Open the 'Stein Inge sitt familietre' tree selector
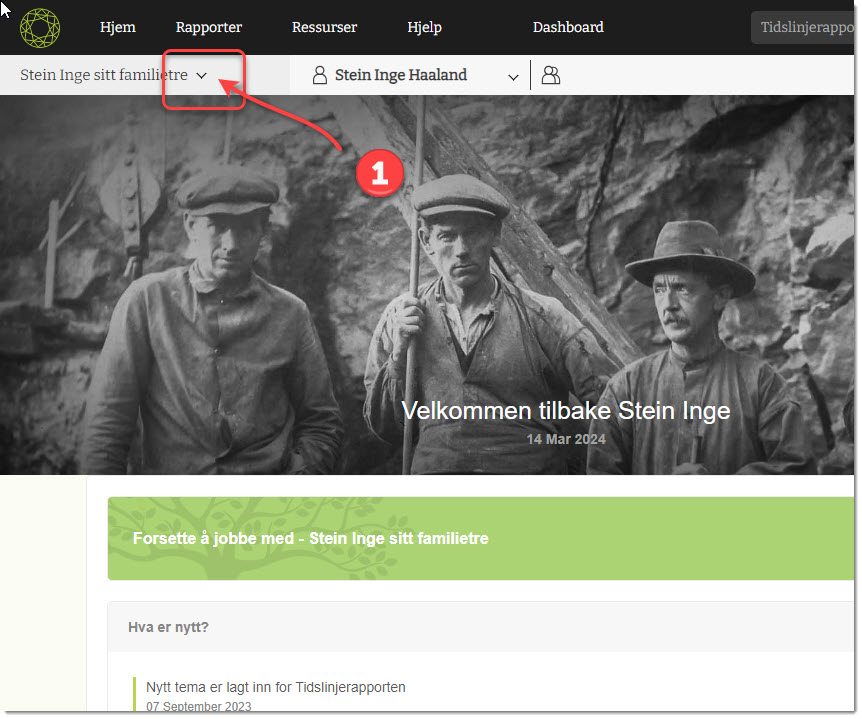Screen dimensions: 862x719 (x=104, y=75)
